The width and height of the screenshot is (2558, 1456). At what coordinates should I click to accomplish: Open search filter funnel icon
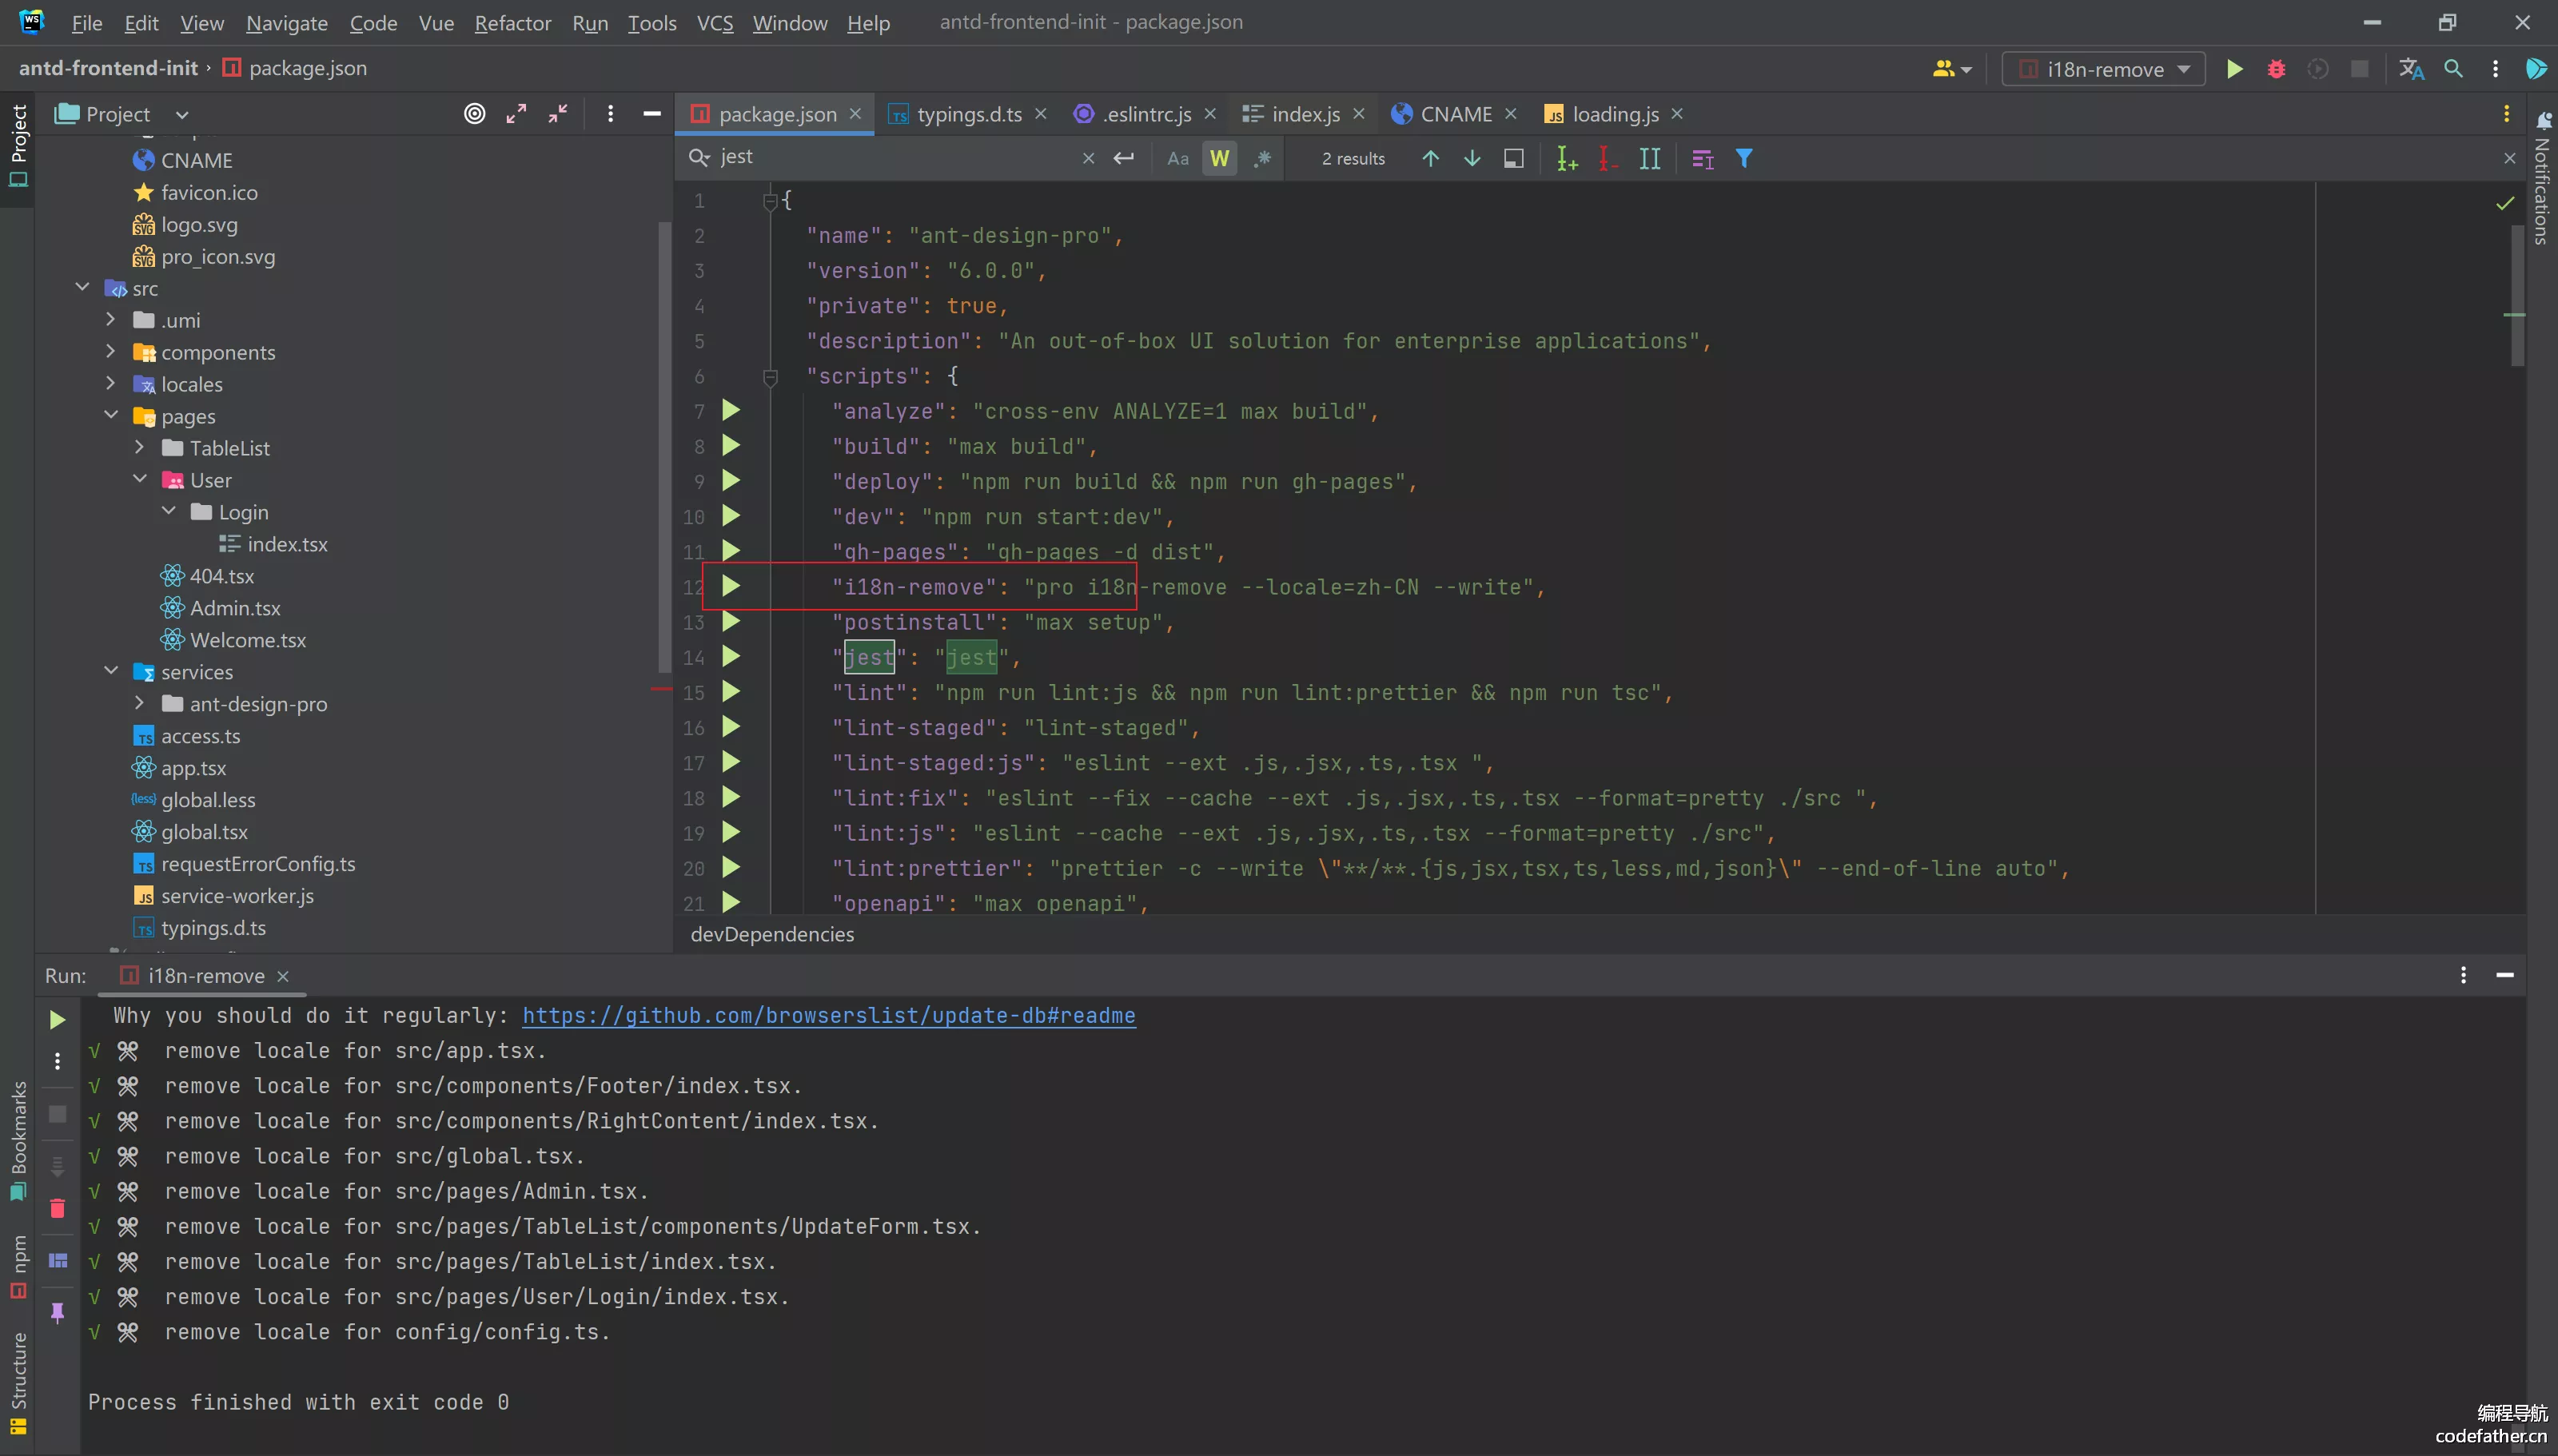point(1744,158)
